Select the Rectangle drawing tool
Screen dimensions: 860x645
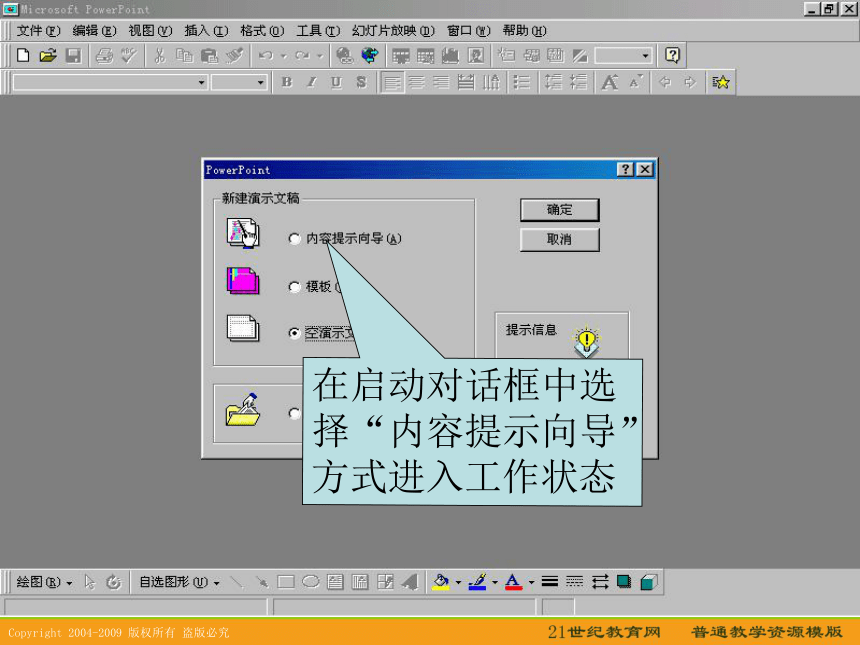tap(286, 582)
